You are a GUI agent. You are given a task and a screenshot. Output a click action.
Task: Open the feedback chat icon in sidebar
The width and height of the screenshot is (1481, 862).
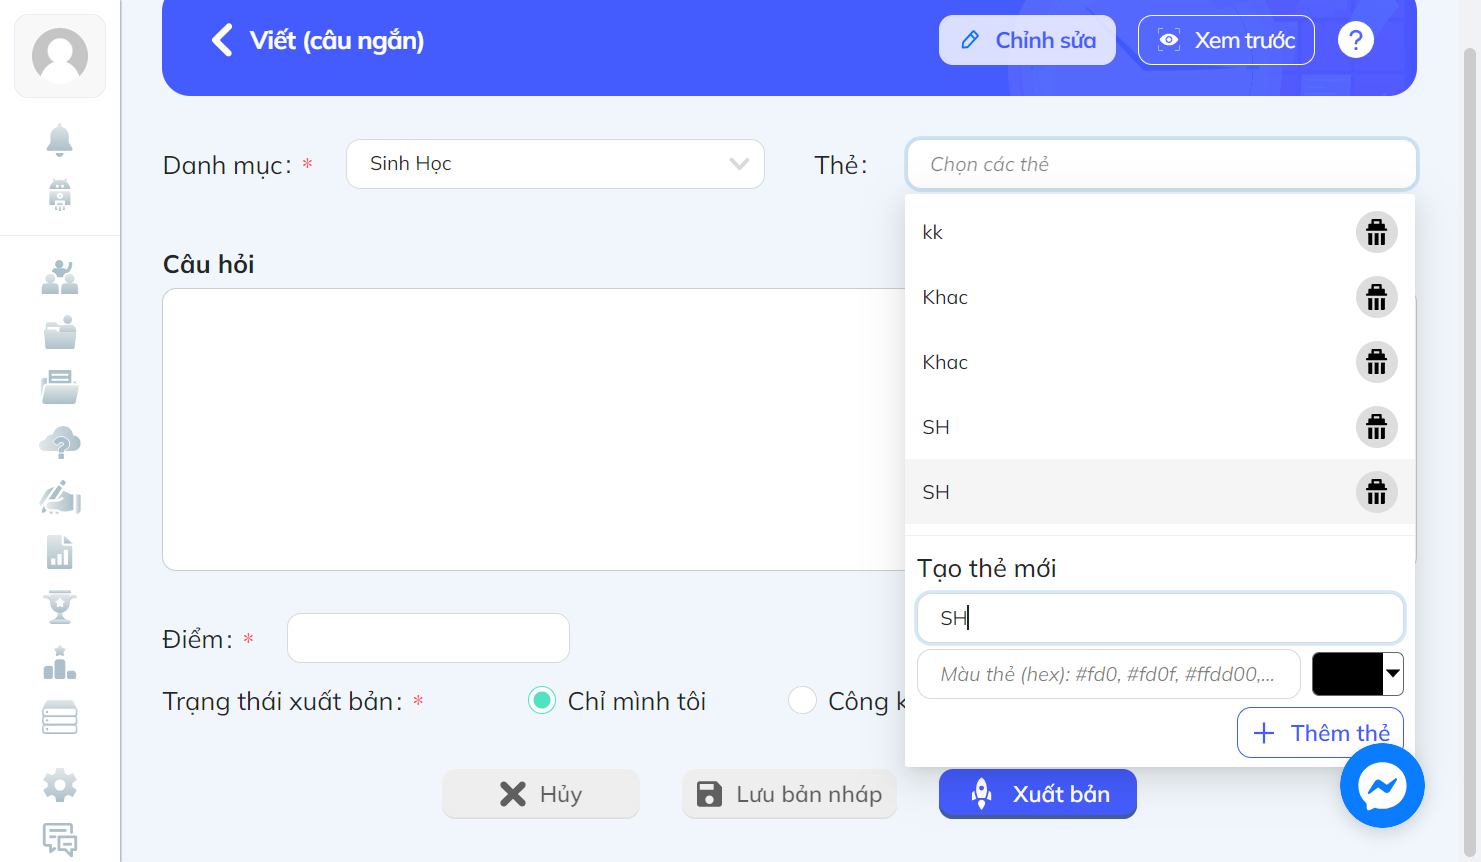60,840
